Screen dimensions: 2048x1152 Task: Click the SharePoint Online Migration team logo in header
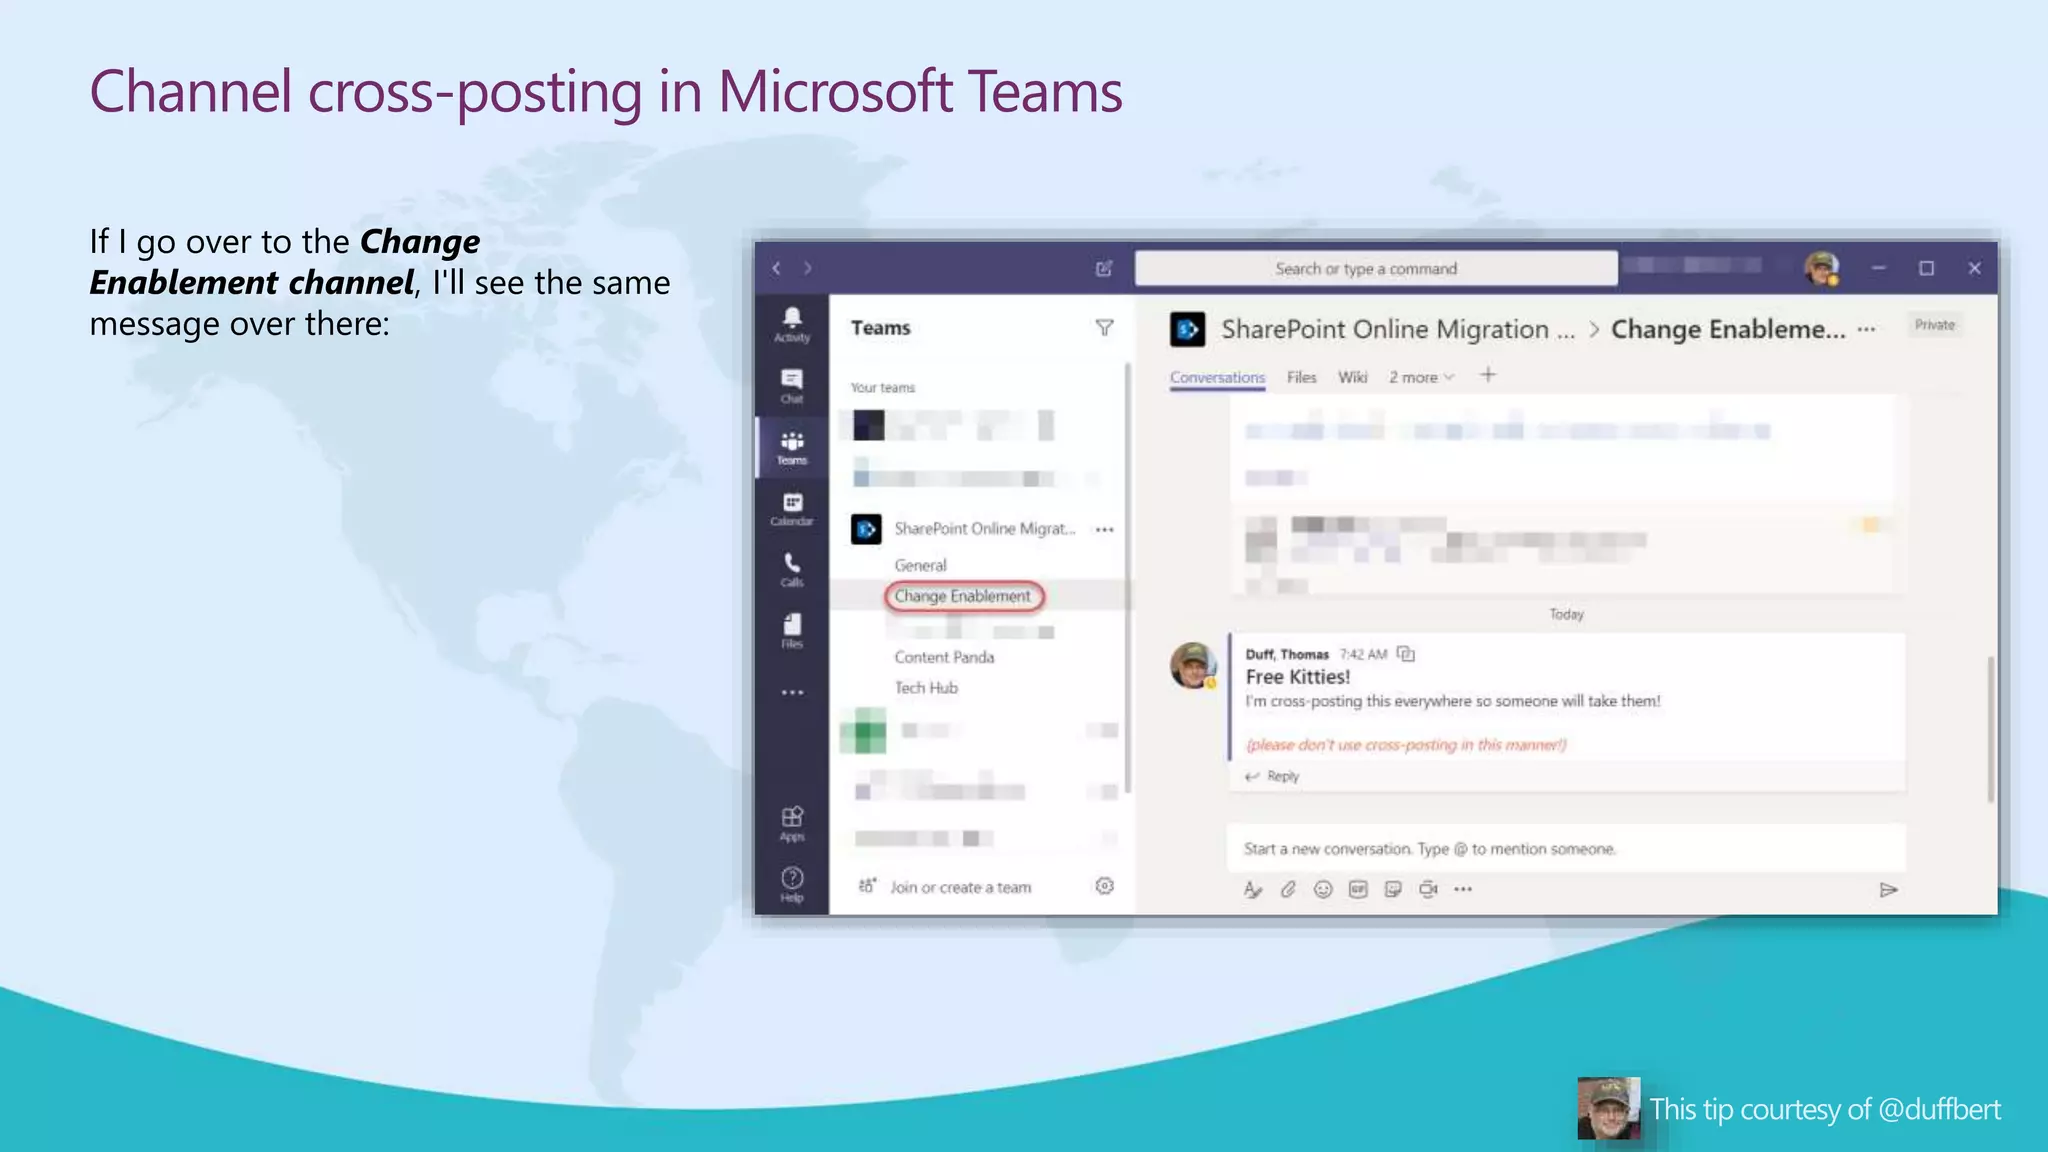click(x=1187, y=329)
